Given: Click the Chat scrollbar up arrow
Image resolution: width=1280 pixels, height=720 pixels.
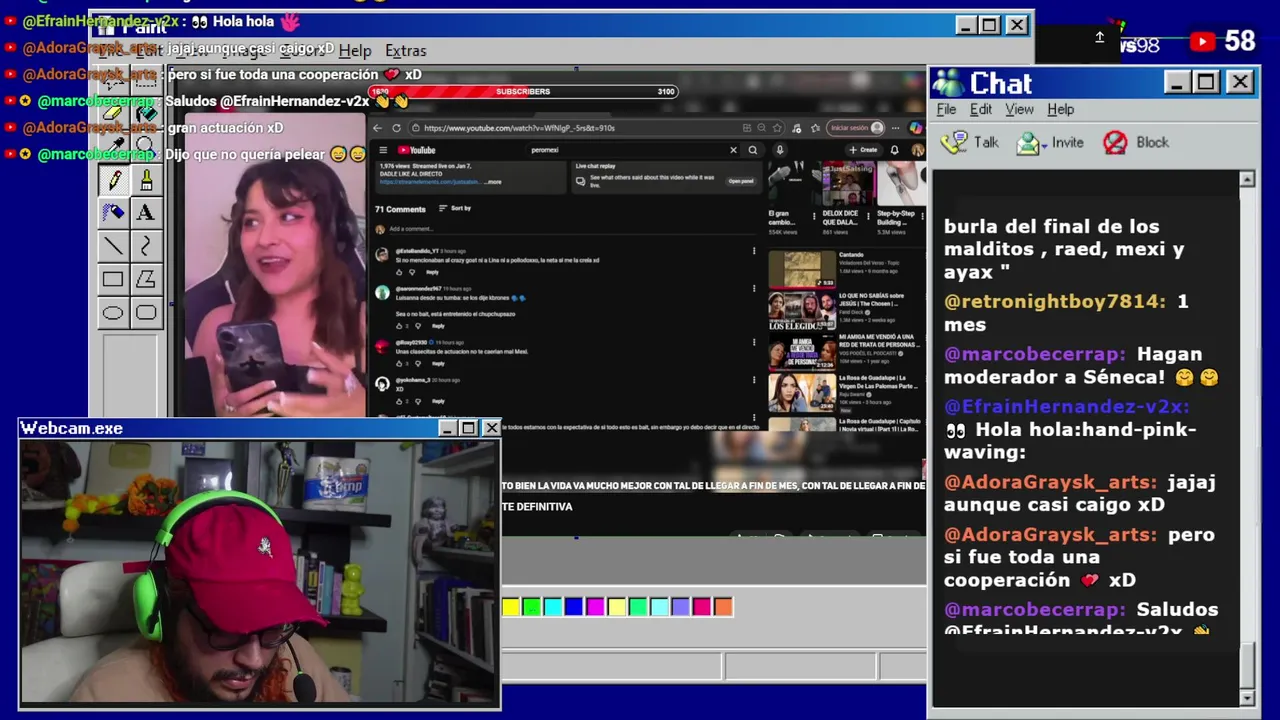Looking at the screenshot, I should click(1247, 179).
